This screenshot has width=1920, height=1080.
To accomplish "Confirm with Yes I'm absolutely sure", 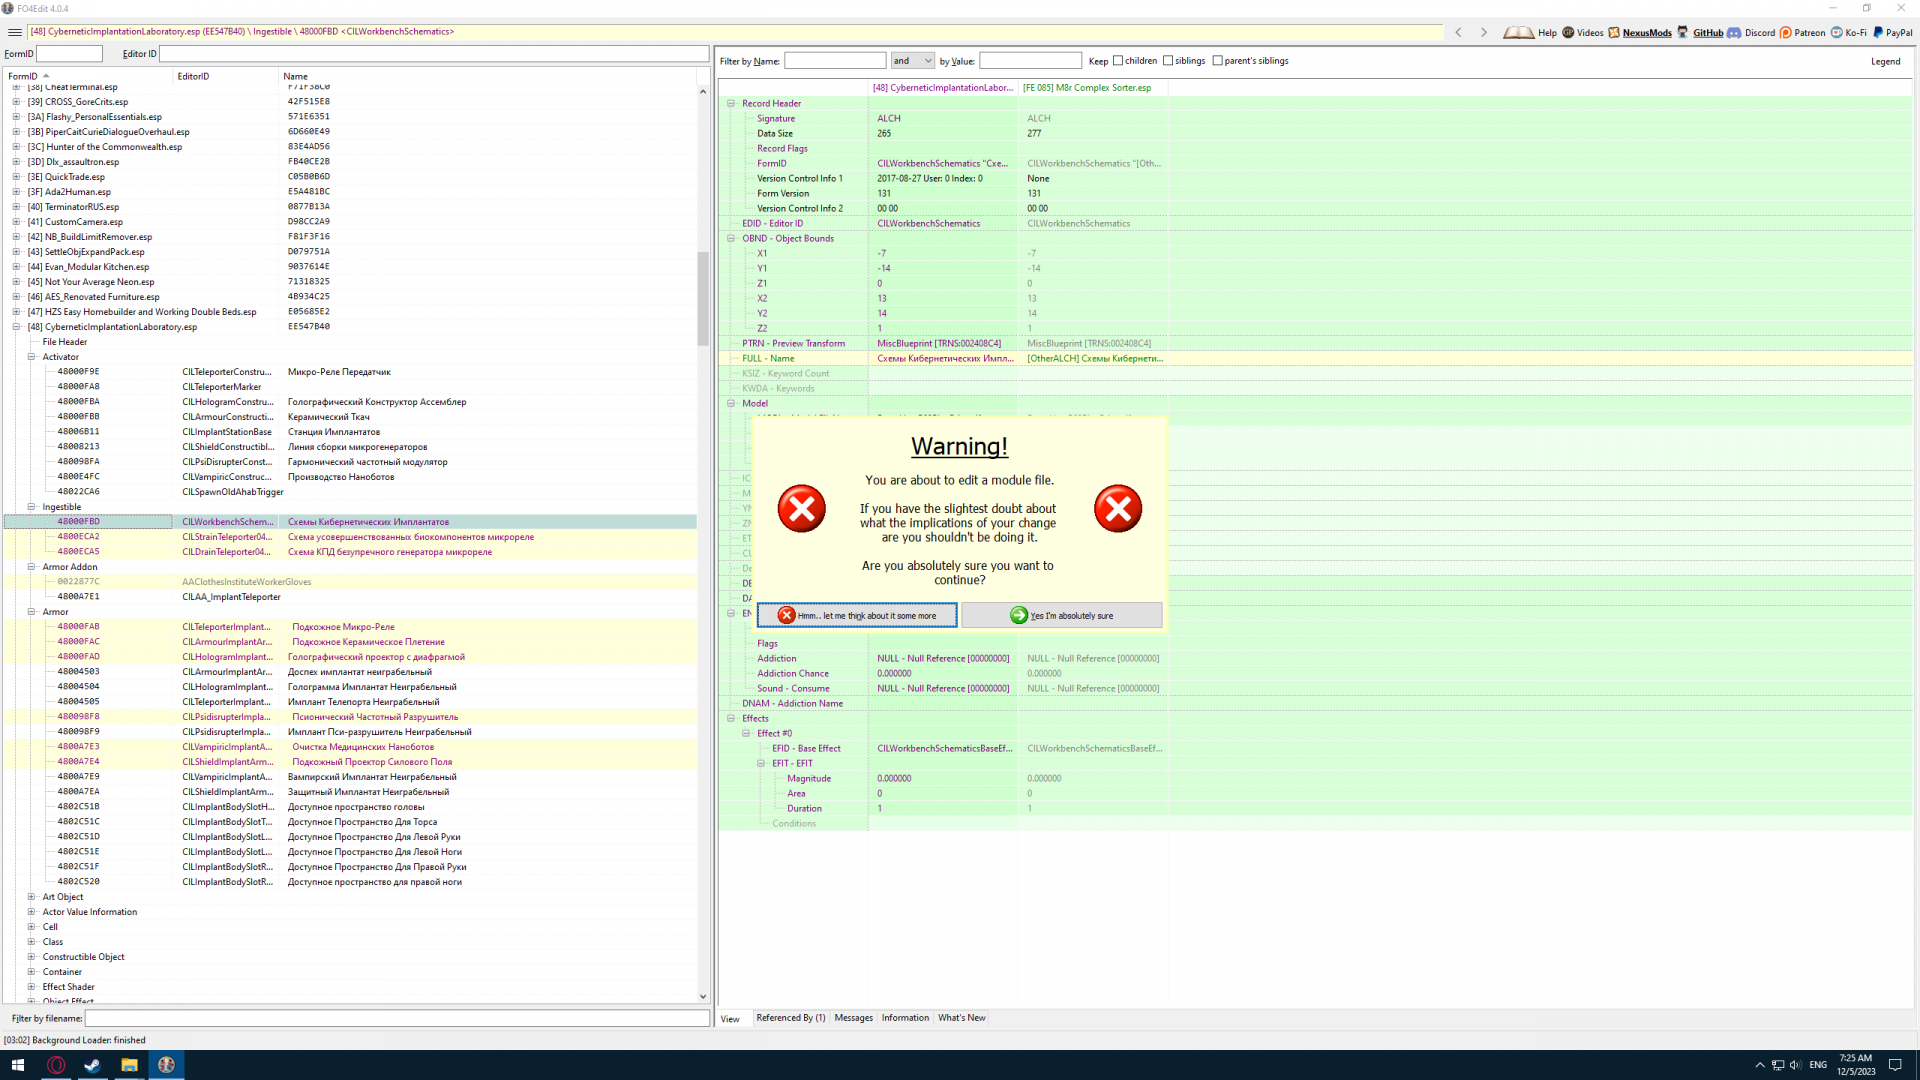I will pyautogui.click(x=1061, y=616).
